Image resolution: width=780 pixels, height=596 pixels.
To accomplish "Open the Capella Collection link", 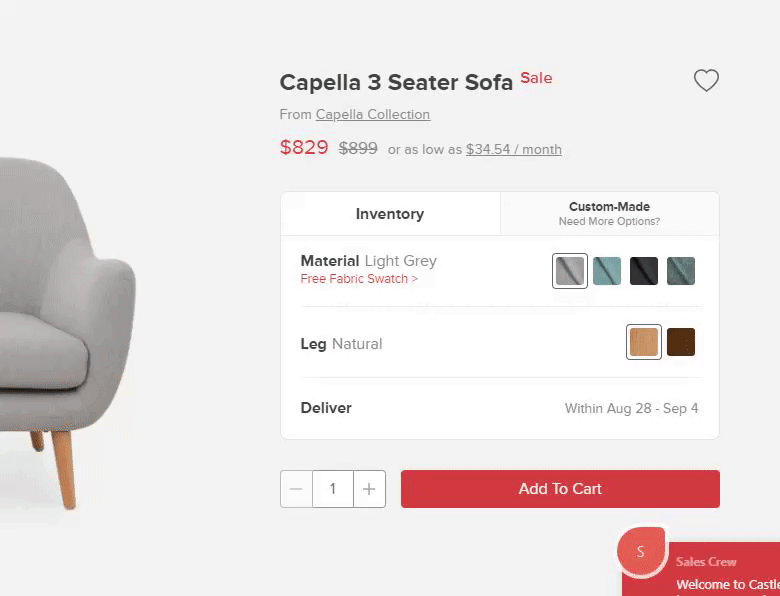I will click(x=373, y=114).
